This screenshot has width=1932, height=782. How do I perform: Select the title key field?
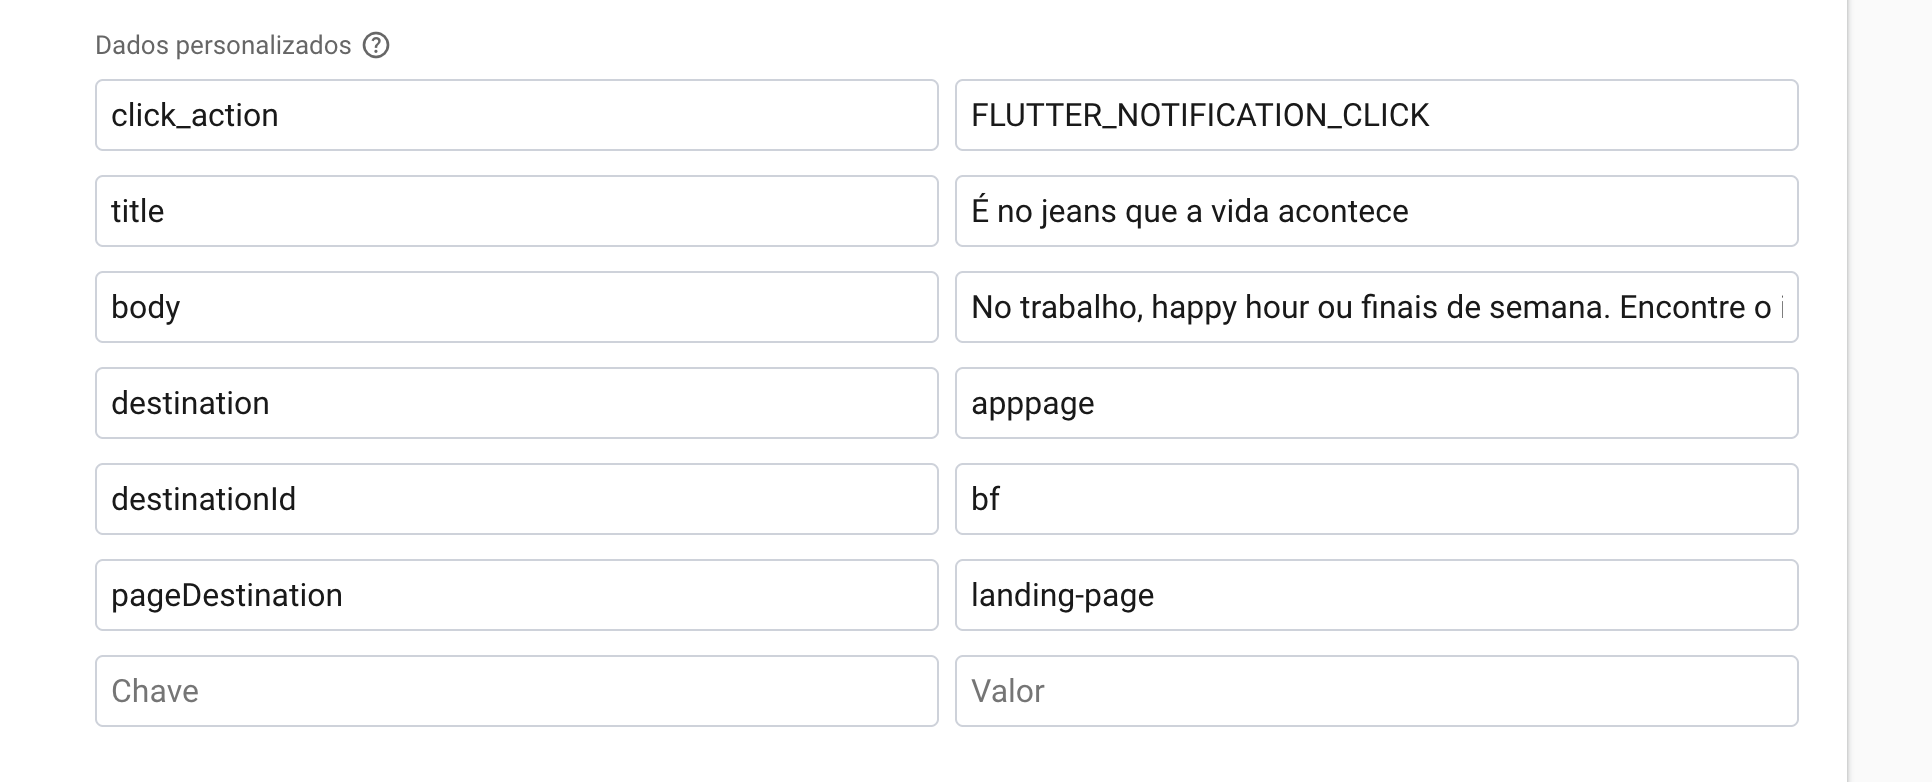pyautogui.click(x=516, y=211)
